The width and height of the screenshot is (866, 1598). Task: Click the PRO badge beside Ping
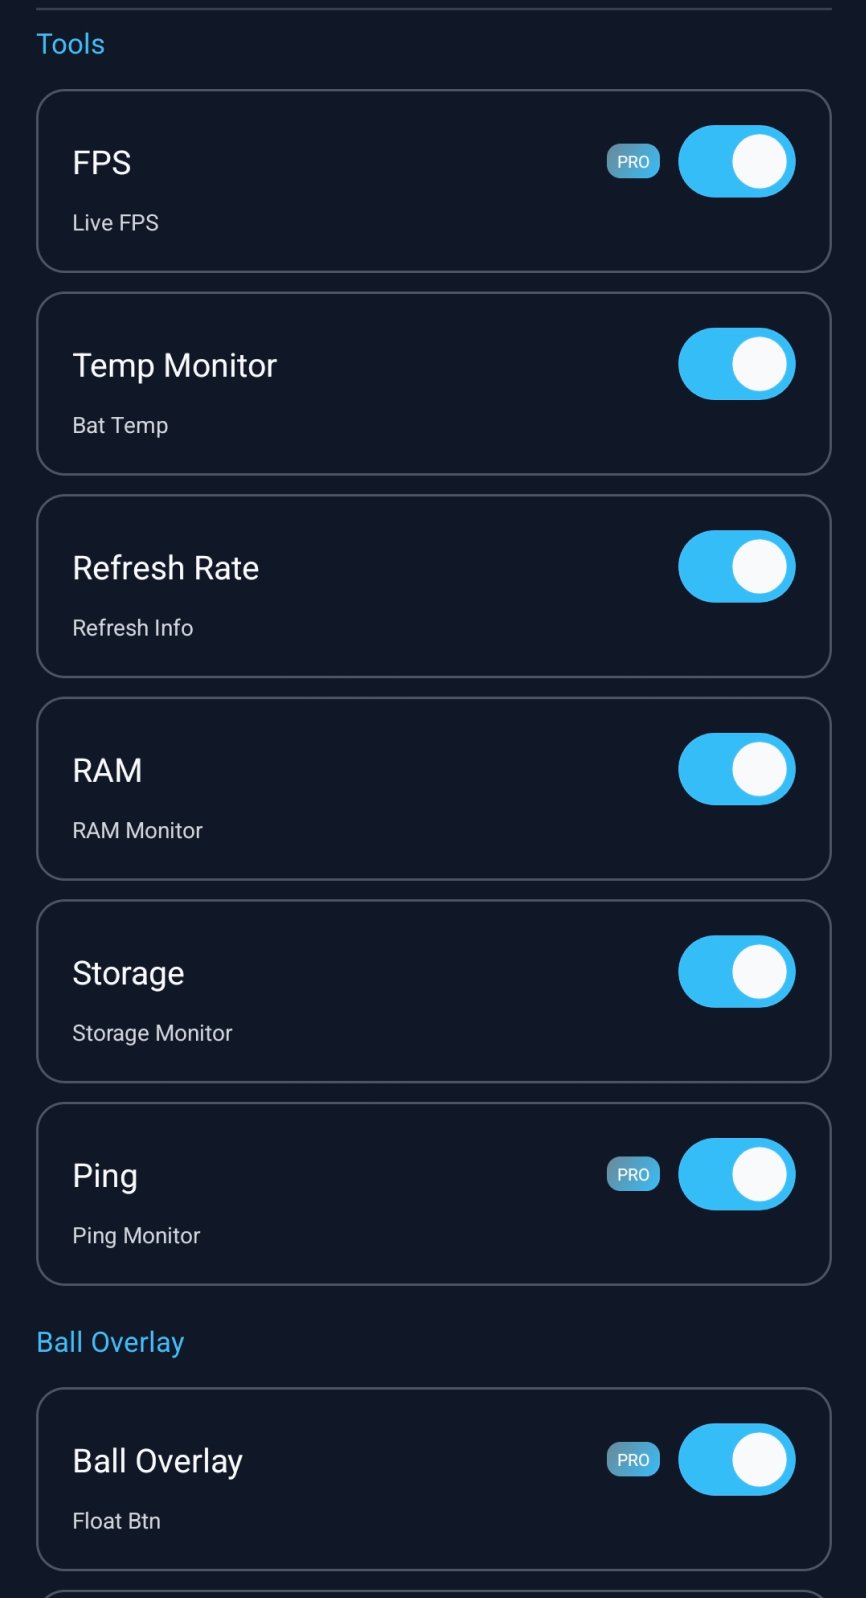point(633,1174)
